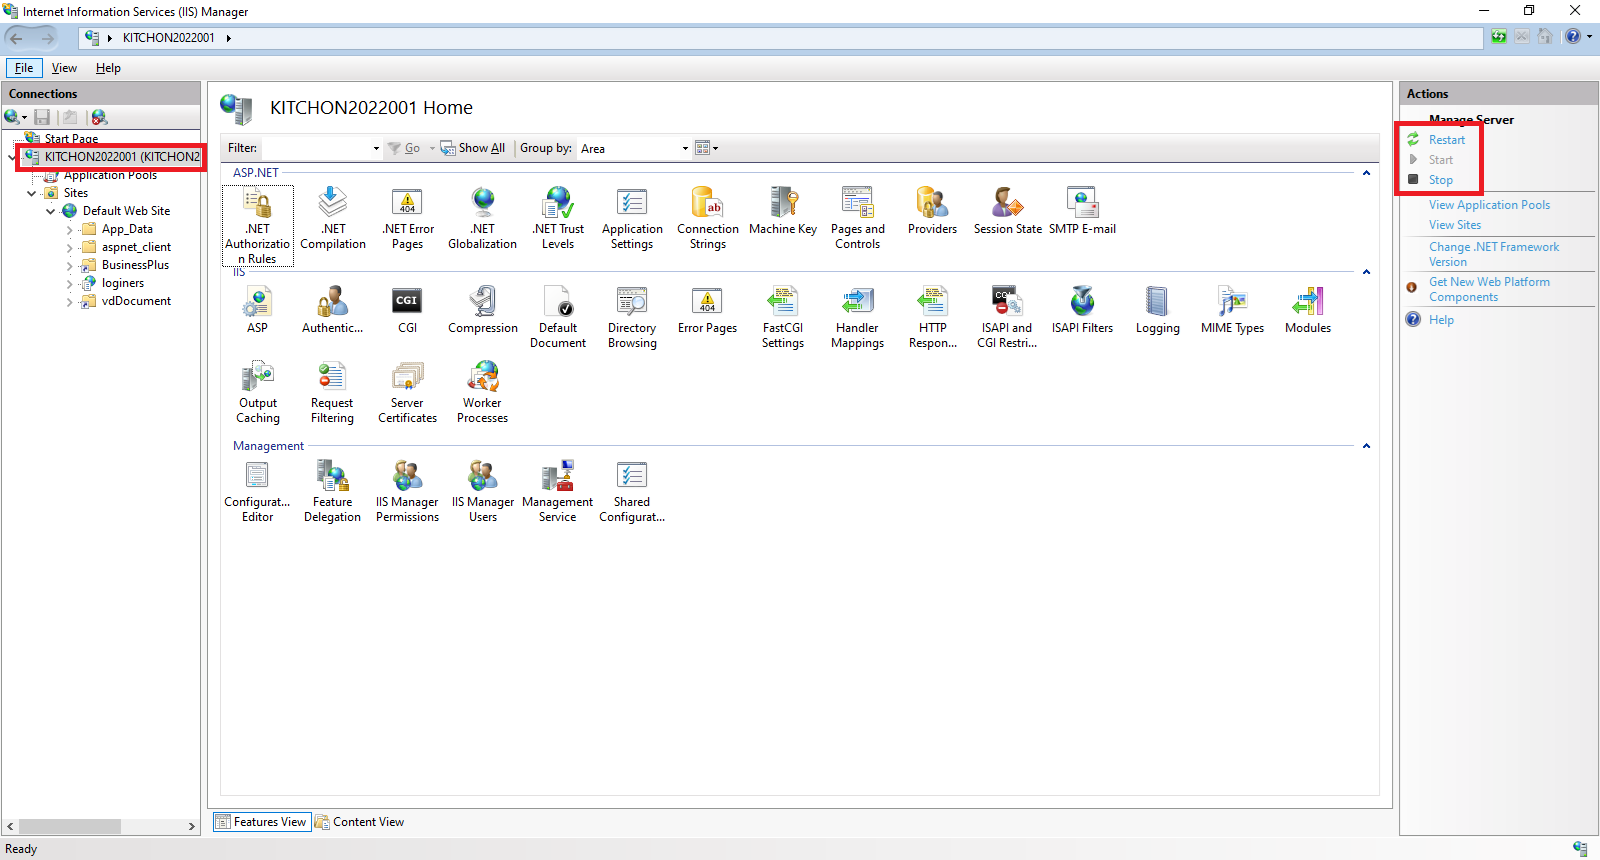Stop the server from Actions pane
Image resolution: width=1600 pixels, height=860 pixels.
tap(1440, 180)
